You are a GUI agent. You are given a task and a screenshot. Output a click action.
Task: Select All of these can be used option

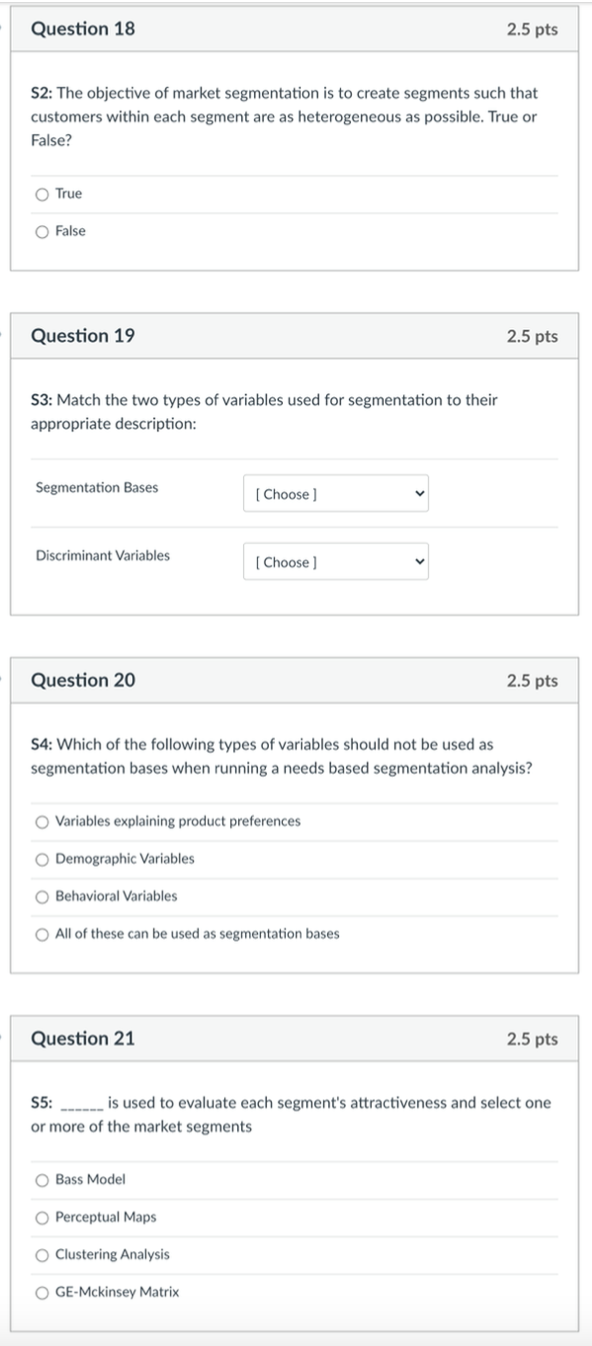(x=40, y=934)
